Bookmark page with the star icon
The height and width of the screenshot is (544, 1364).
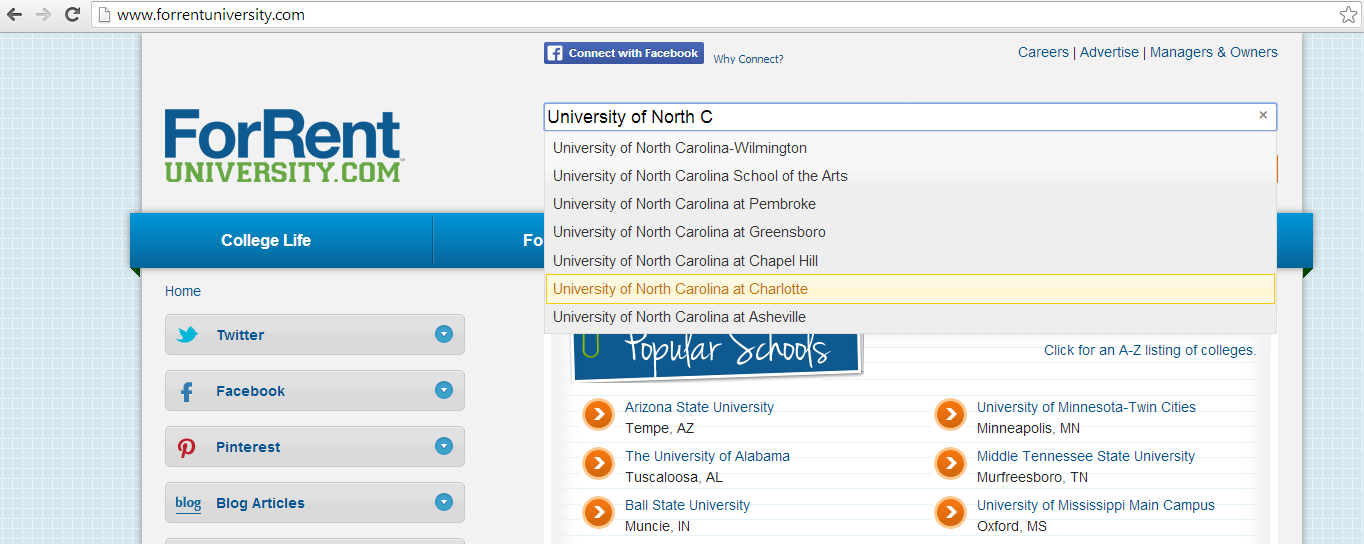1348,15
